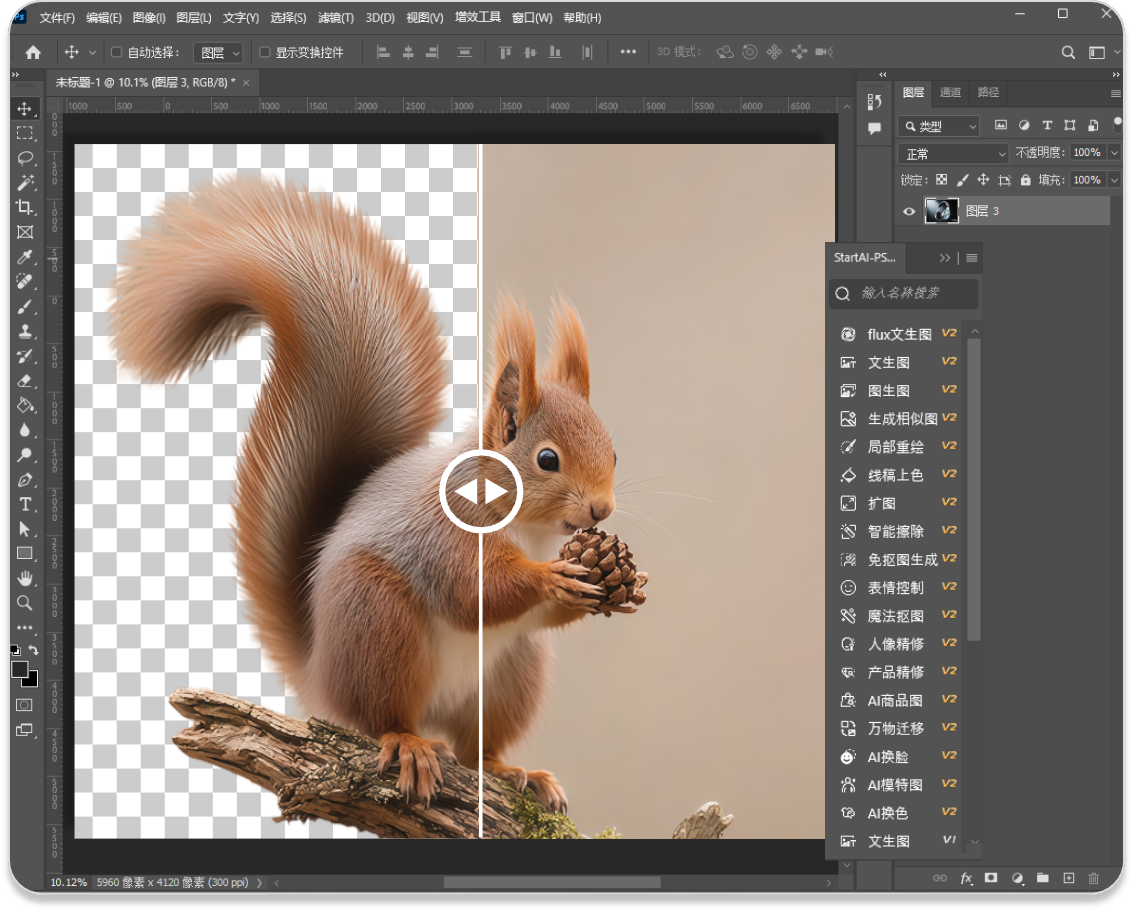Viewport: 1133px width, 910px height.
Task: Enable the 显示变换控件 checkbox
Action: pyautogui.click(x=265, y=52)
